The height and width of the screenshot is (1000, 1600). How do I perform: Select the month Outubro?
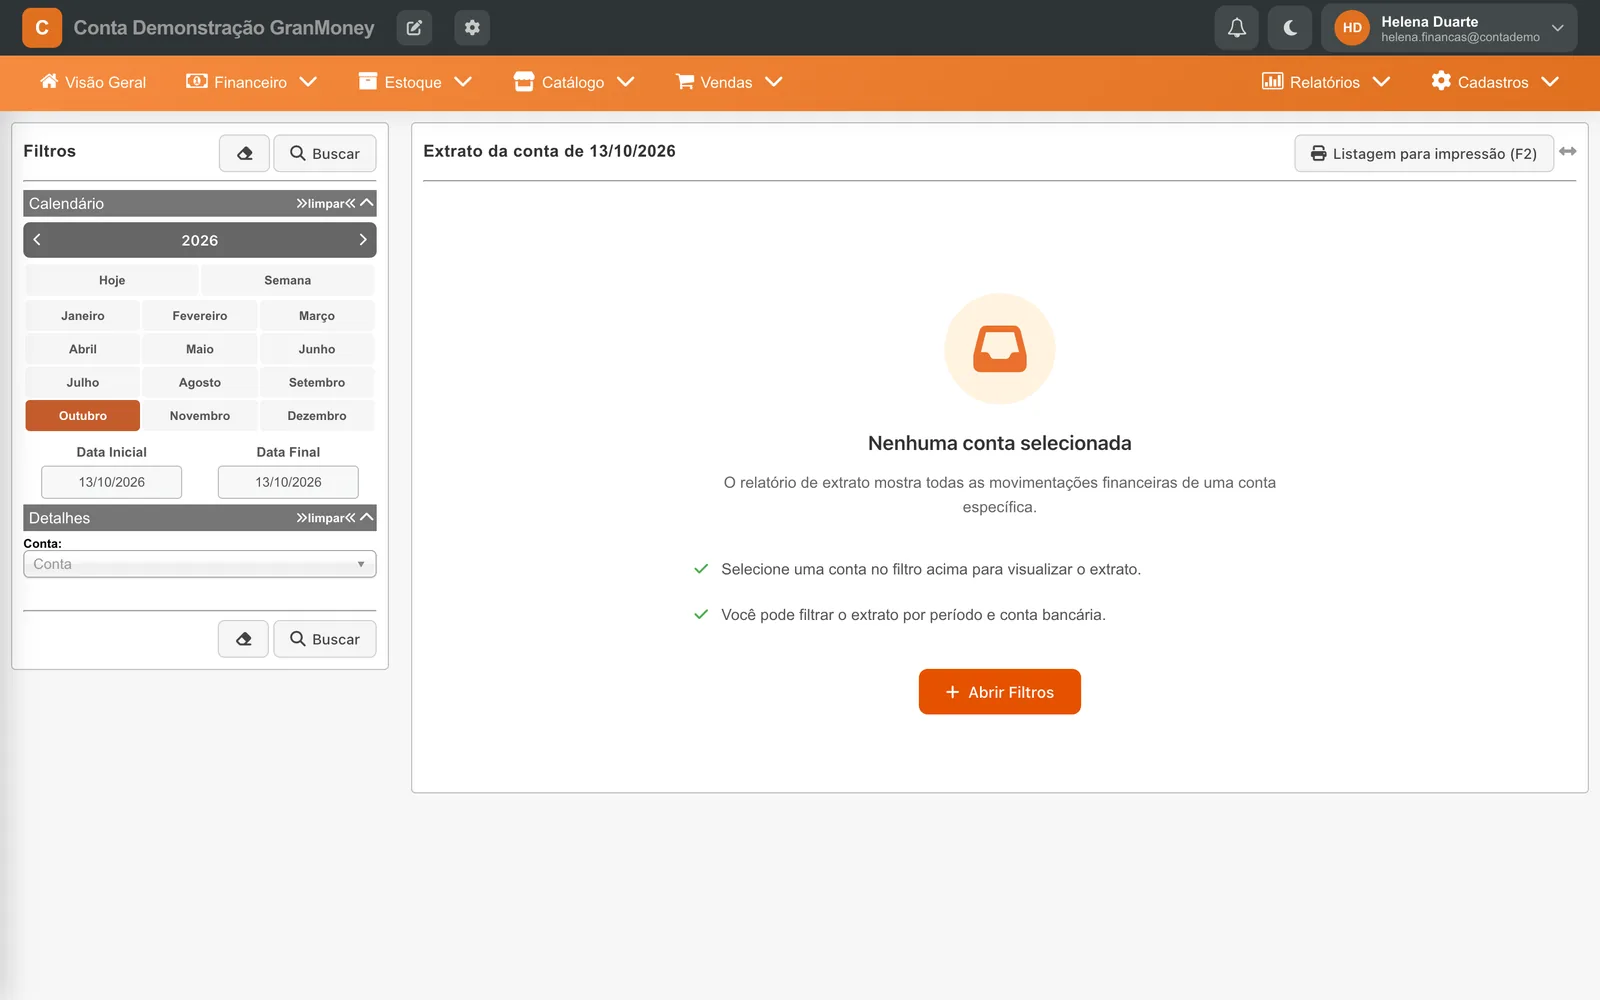tap(83, 416)
